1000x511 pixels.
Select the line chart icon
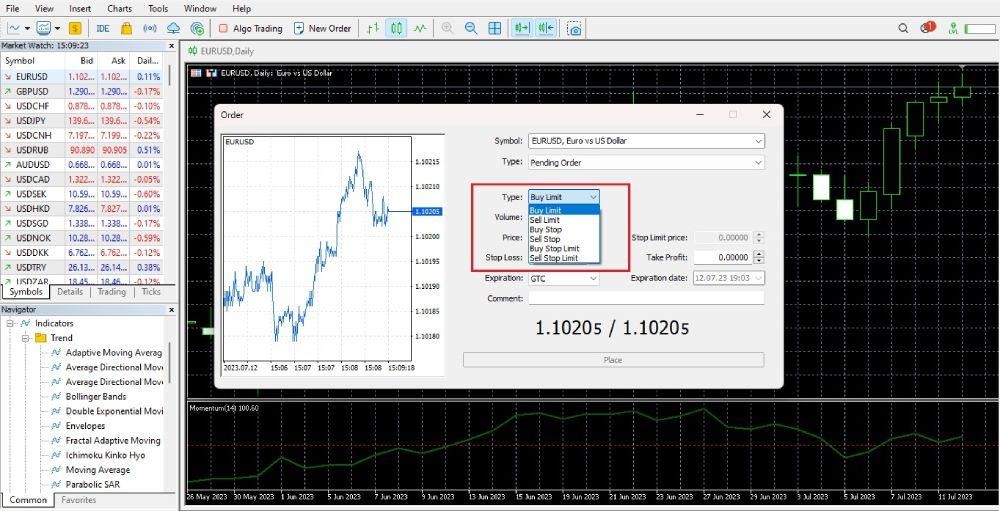(x=420, y=28)
